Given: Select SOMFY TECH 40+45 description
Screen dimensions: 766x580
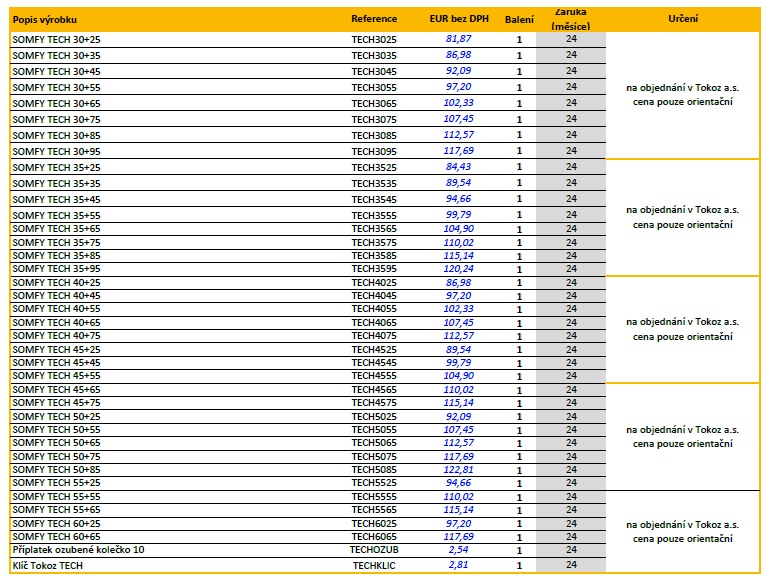Looking at the screenshot, I should point(56,296).
